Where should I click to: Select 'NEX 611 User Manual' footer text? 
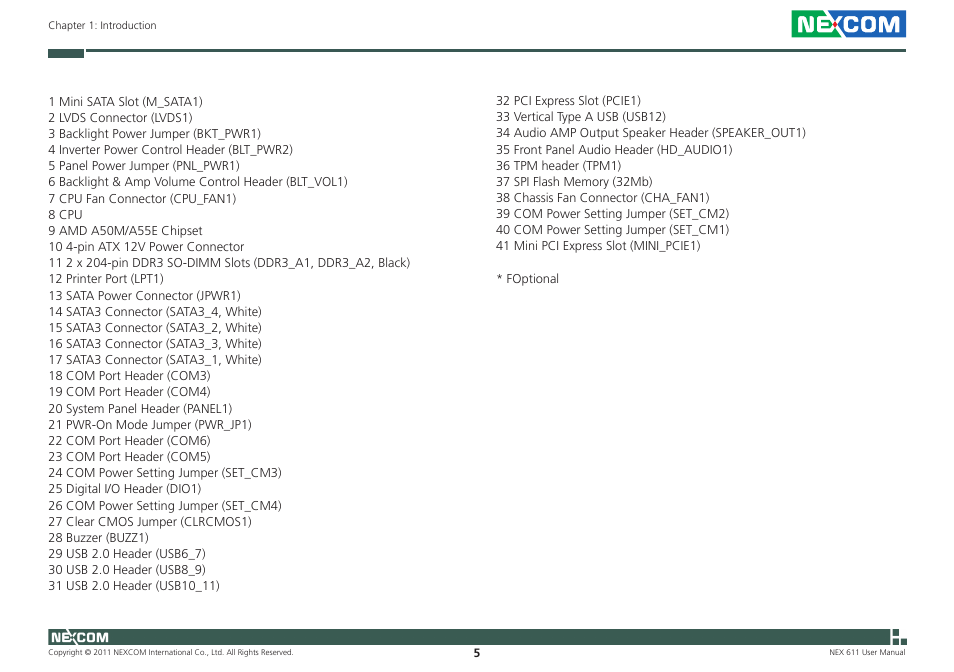point(867,653)
